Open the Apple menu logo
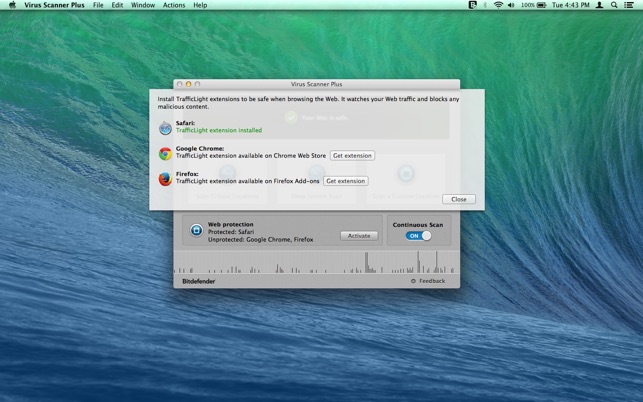The image size is (643, 402). 12,5
